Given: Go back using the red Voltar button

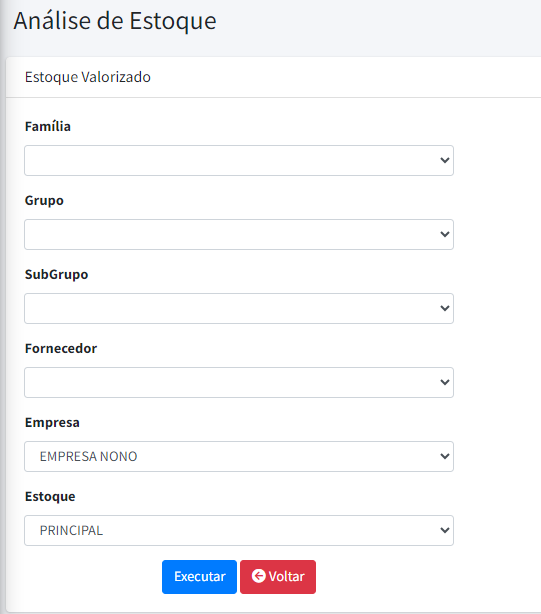Looking at the screenshot, I should [278, 577].
